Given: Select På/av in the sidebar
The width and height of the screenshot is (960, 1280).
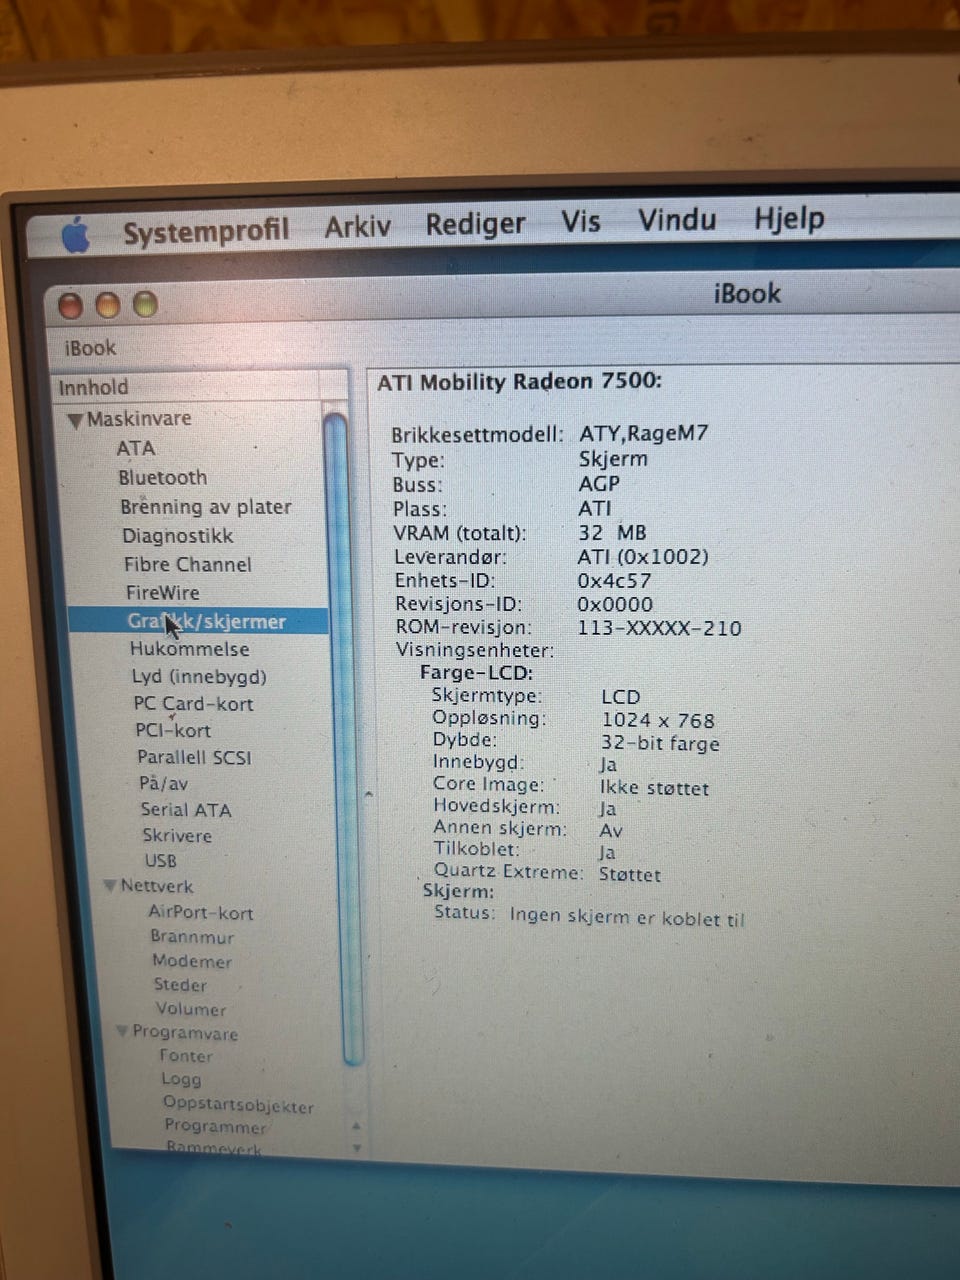Looking at the screenshot, I should (163, 783).
